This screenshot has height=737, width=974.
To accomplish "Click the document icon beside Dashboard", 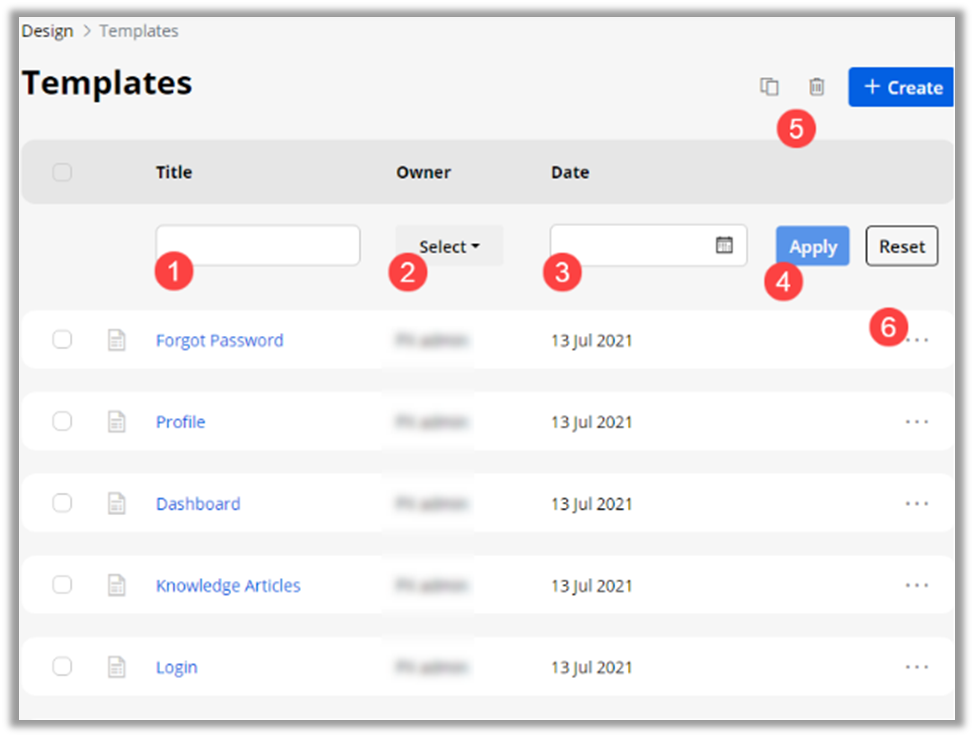I will [117, 503].
